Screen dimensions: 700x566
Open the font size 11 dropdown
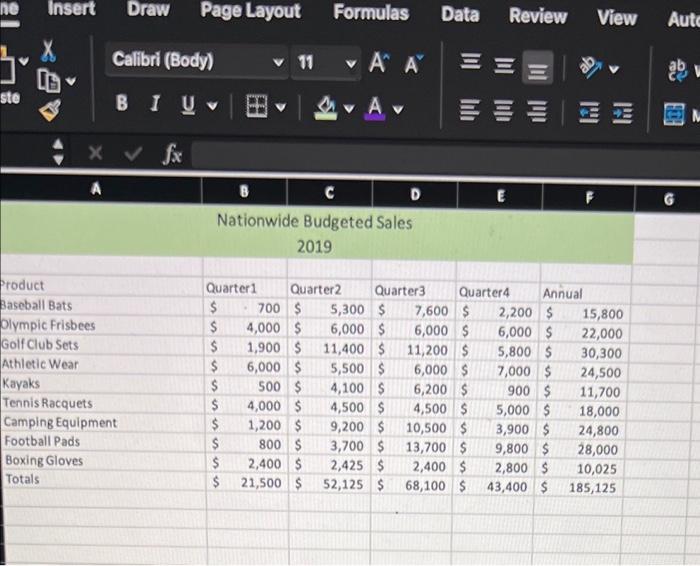(351, 64)
